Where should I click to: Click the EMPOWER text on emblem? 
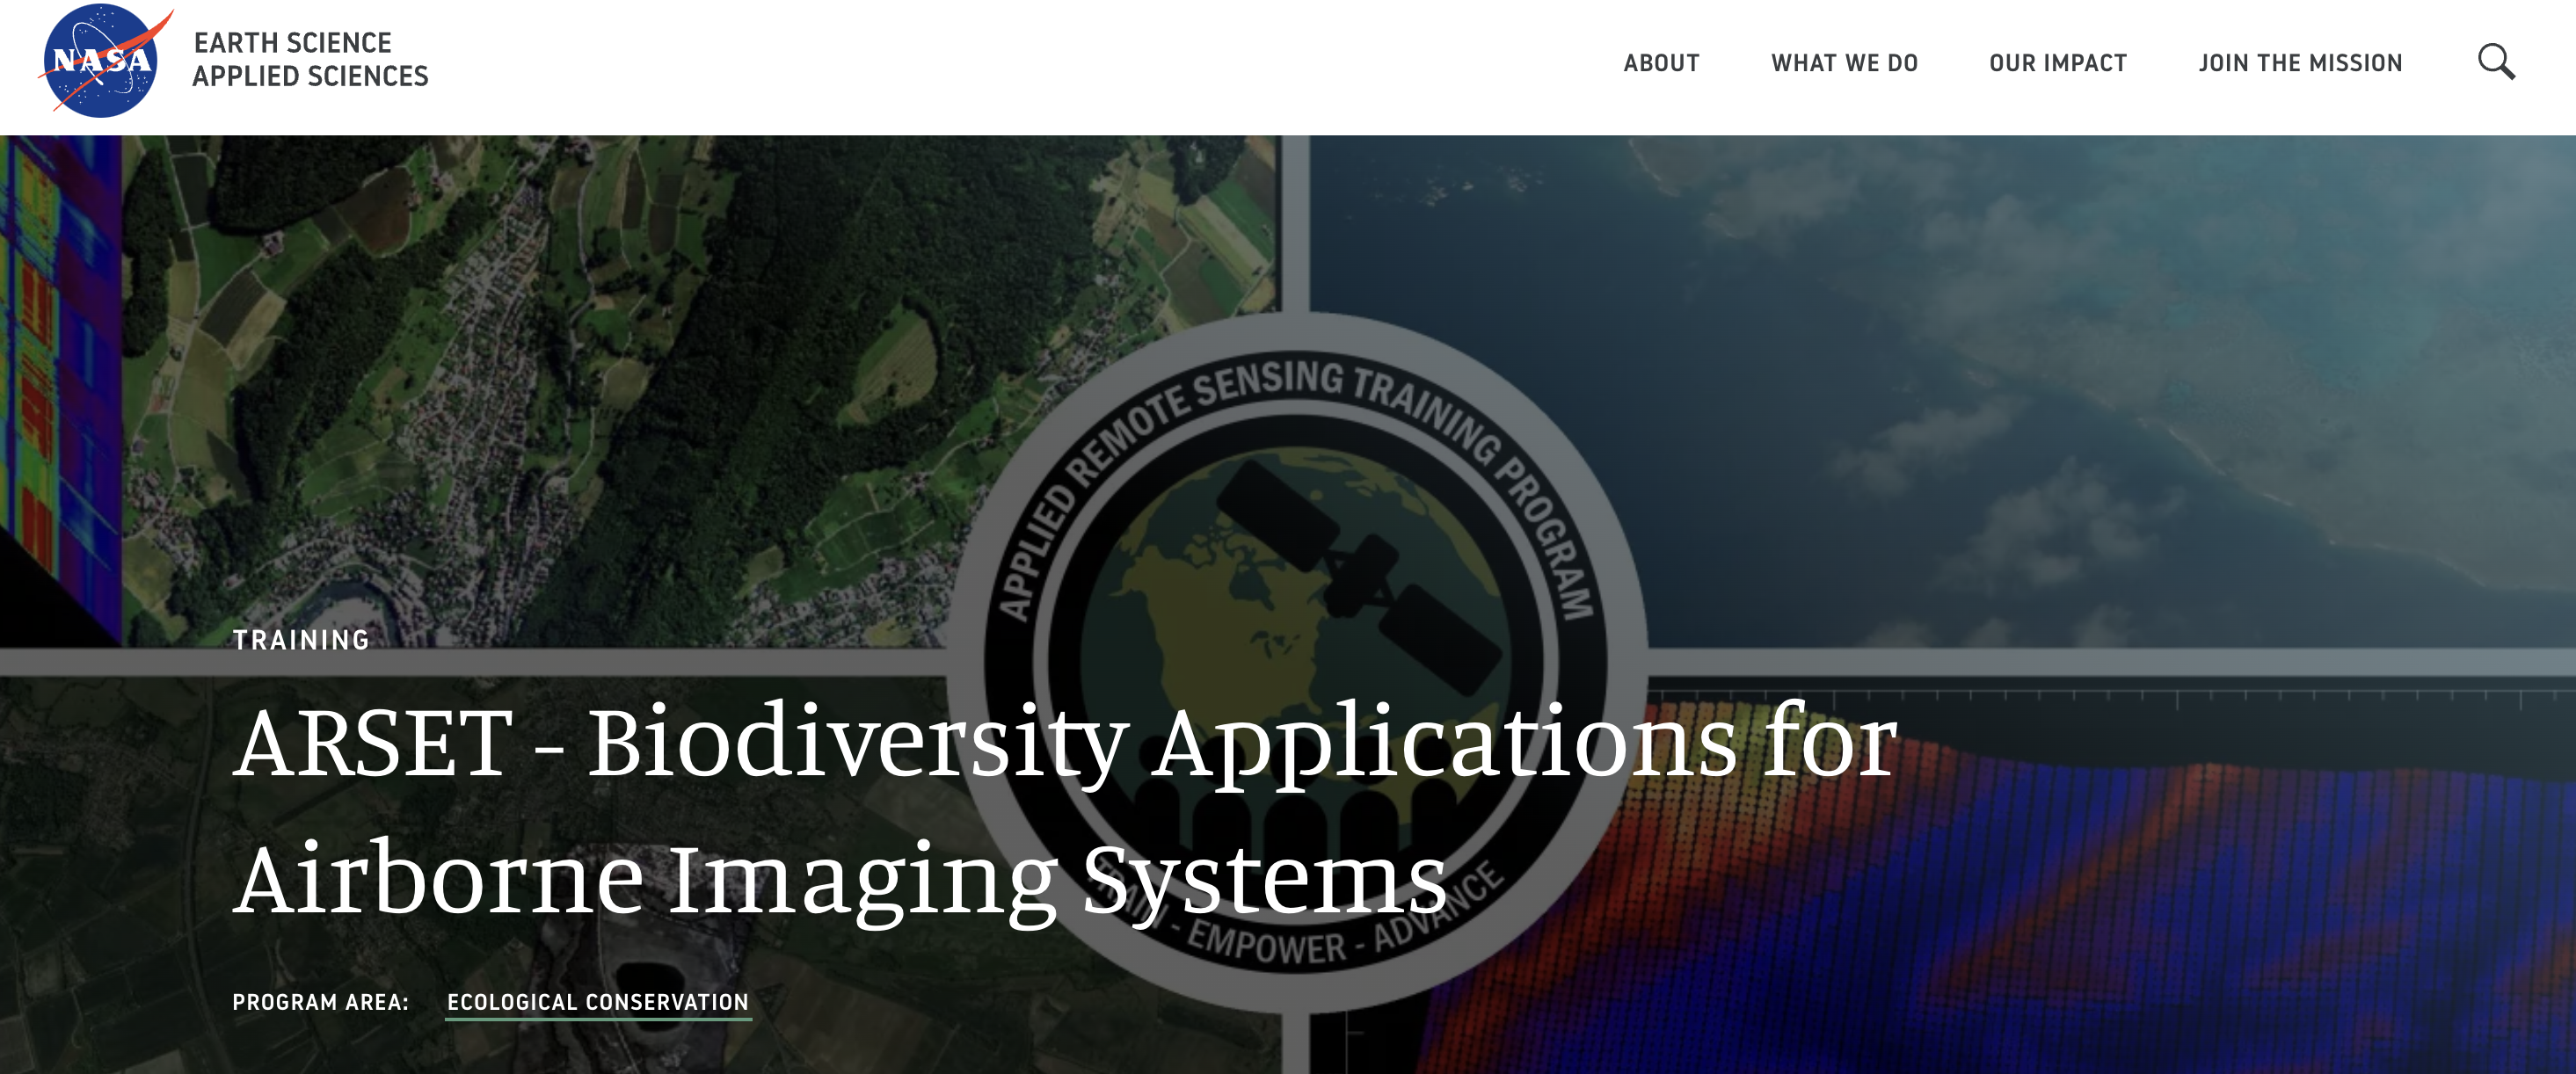(x=1266, y=945)
